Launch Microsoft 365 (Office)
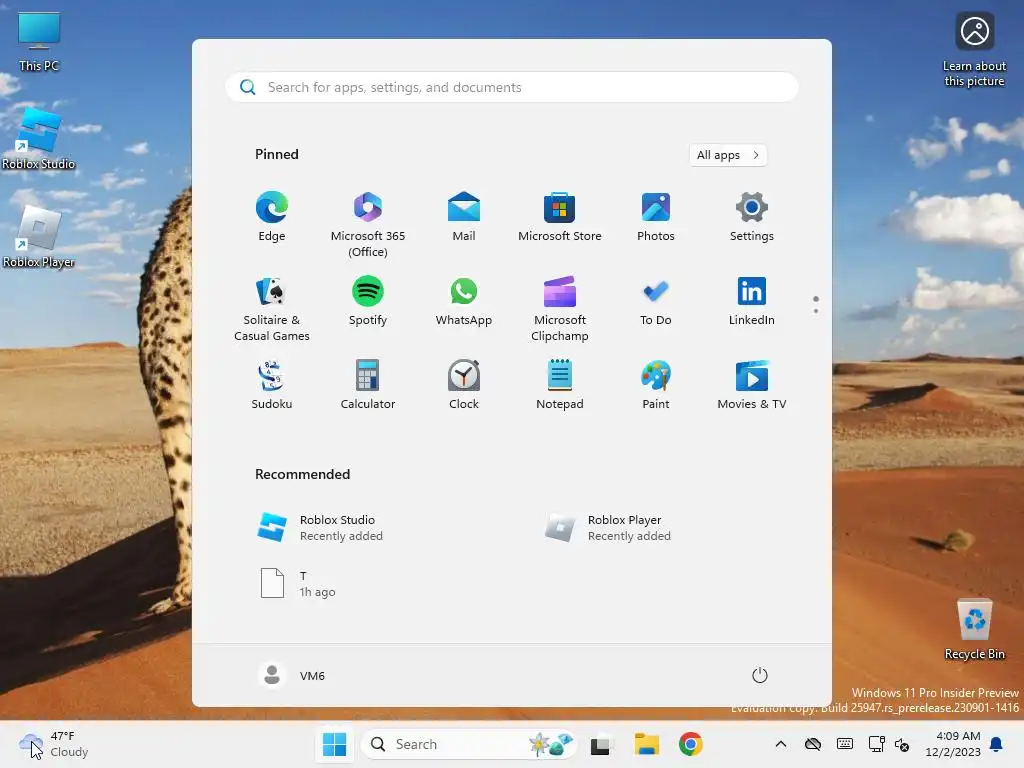1024x768 pixels. [368, 225]
